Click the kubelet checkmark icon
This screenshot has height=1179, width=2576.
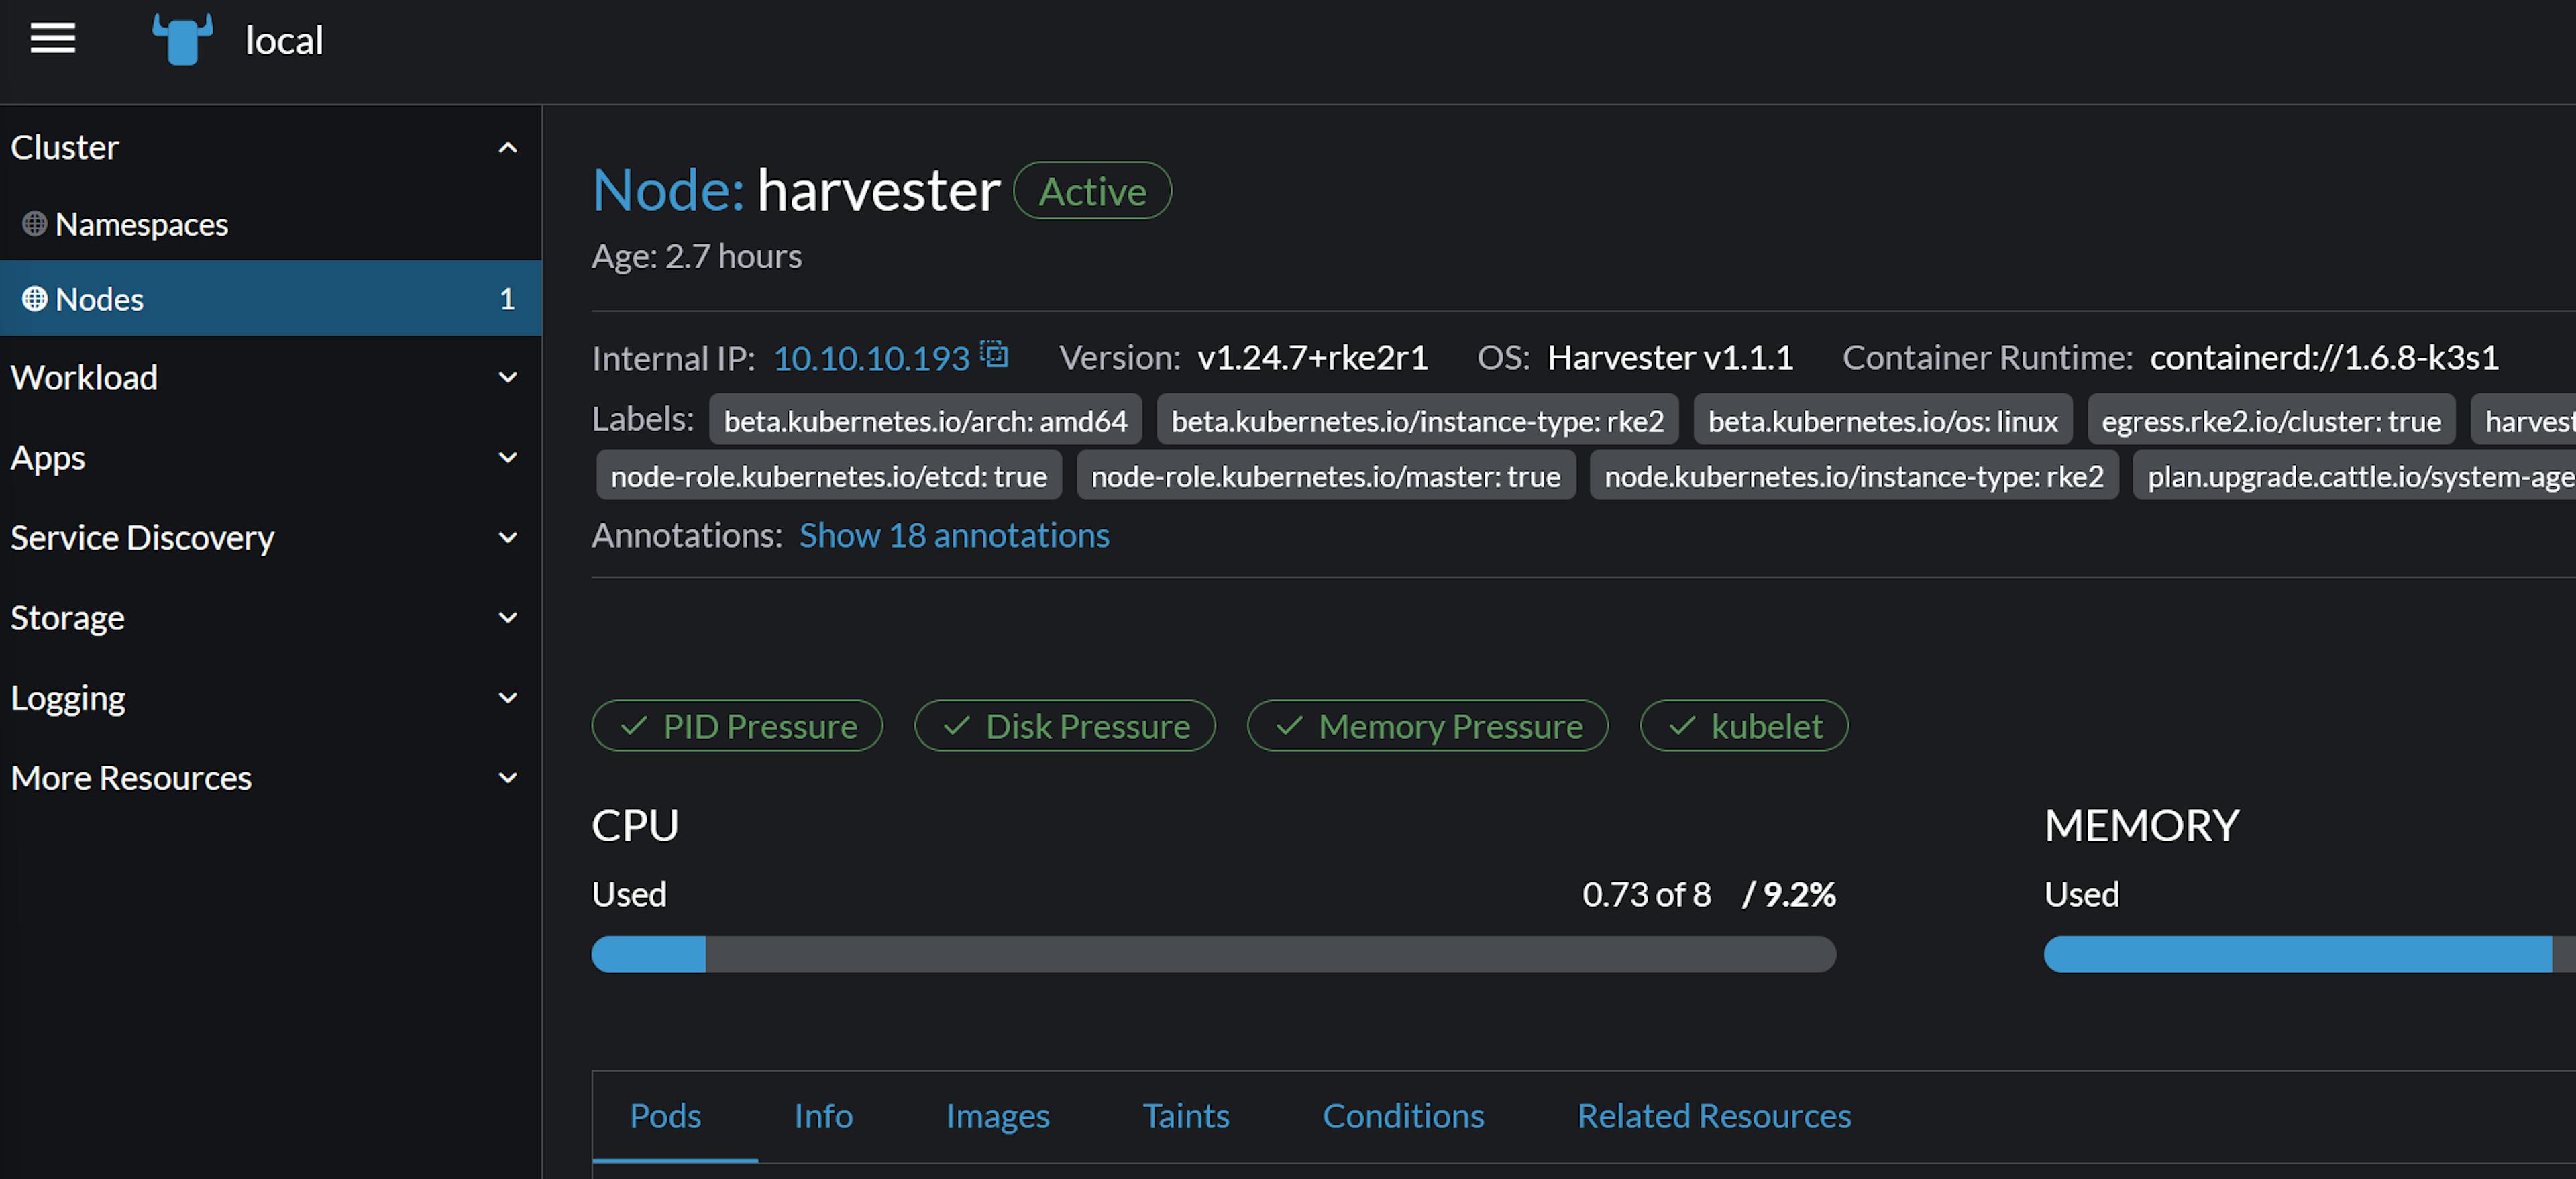[1683, 726]
